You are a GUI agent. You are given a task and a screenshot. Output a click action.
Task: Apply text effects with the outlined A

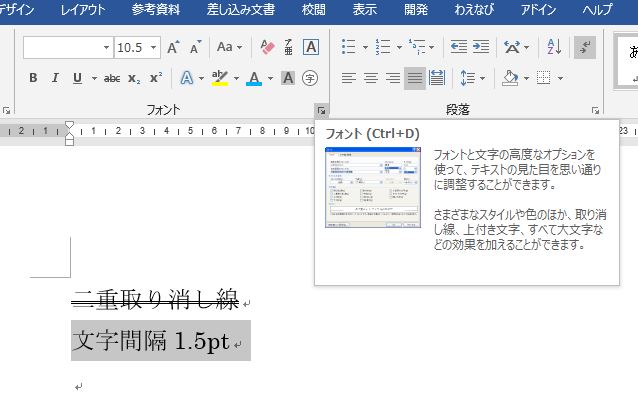[187, 78]
